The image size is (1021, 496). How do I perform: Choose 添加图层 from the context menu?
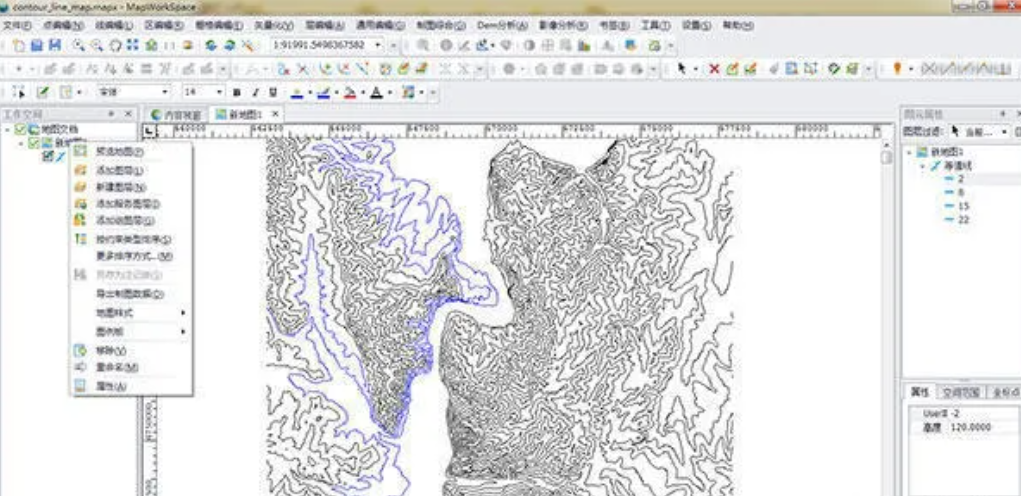tap(118, 170)
